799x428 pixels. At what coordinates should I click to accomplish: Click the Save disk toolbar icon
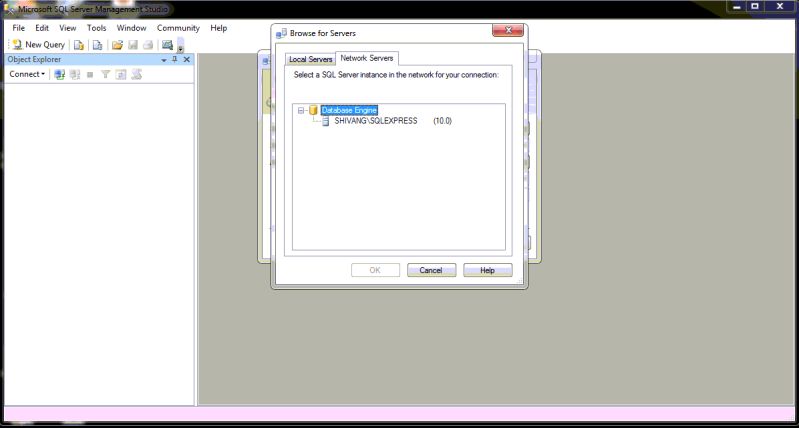point(133,45)
